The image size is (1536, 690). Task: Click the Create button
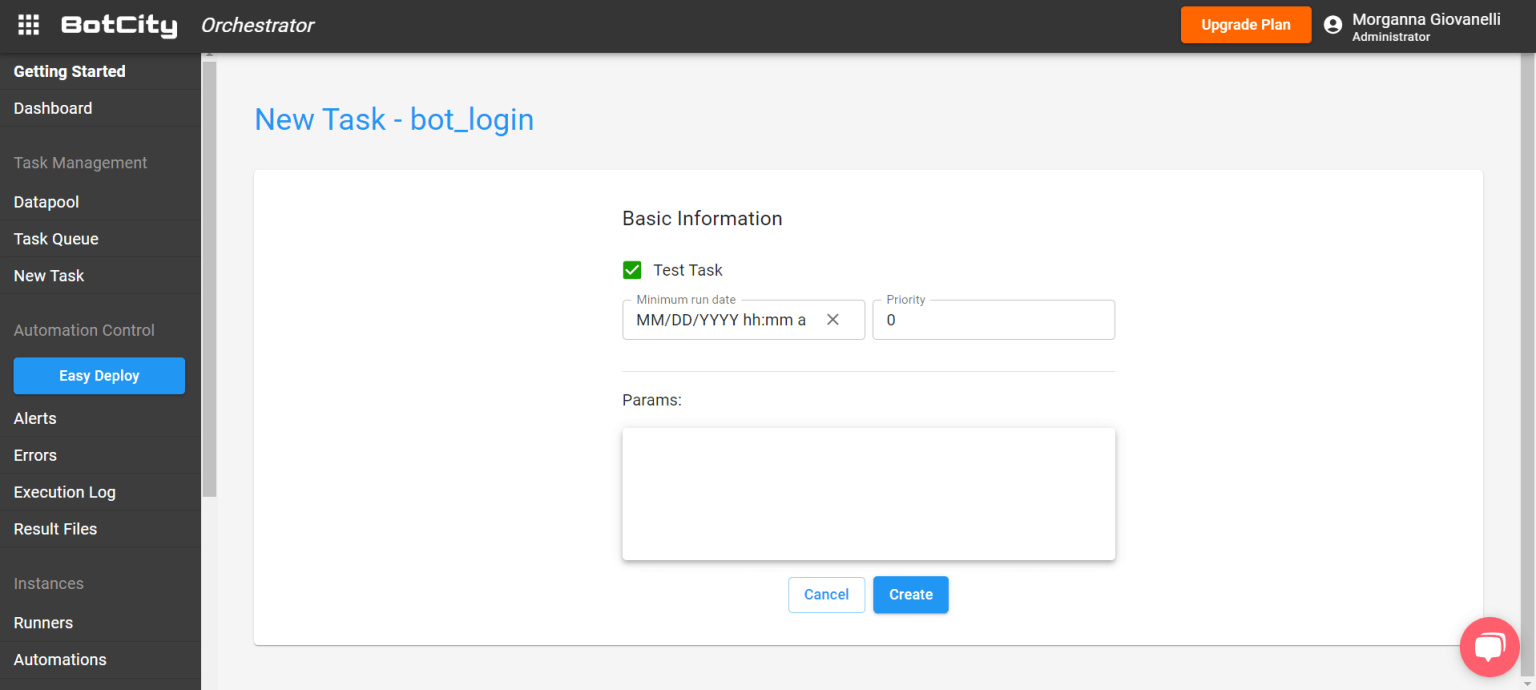pos(910,594)
